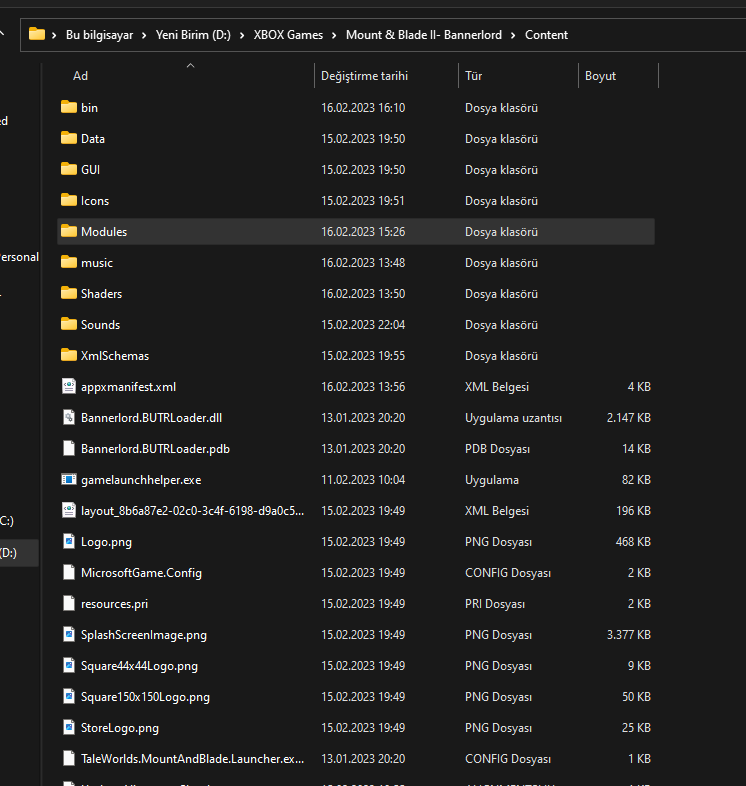The image size is (746, 786).
Task: Click the 15.02.2023 22:04 date cell
Action: coord(363,324)
